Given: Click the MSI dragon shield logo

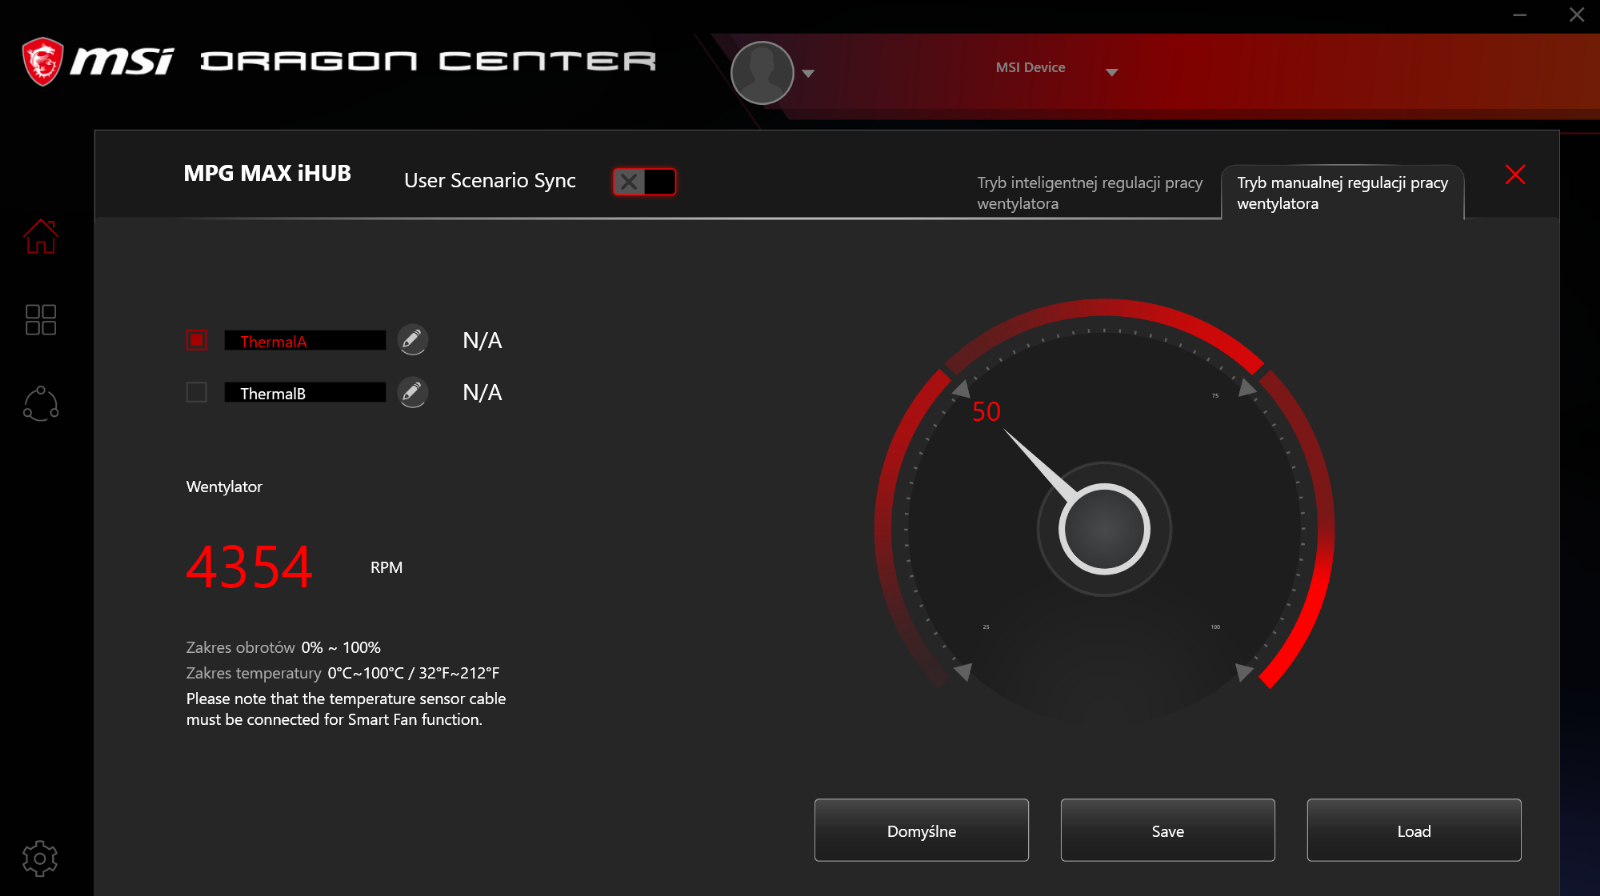Looking at the screenshot, I should click(43, 62).
